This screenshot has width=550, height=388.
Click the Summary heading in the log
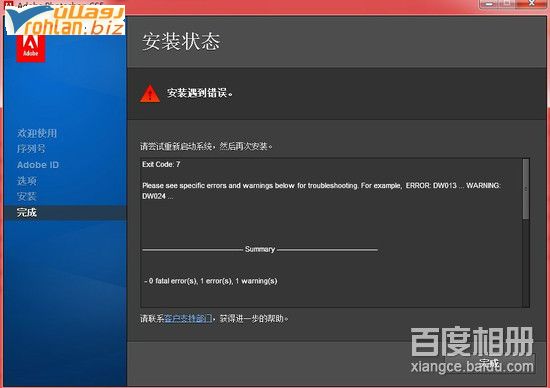coord(260,249)
